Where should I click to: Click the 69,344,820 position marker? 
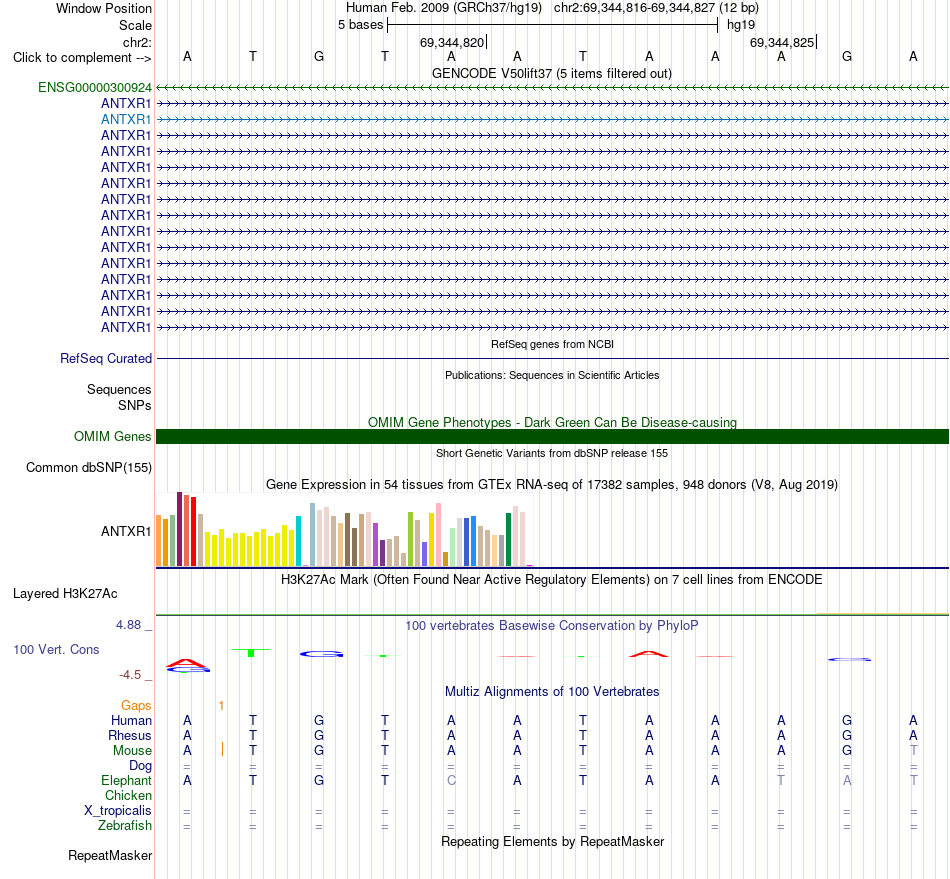point(452,42)
